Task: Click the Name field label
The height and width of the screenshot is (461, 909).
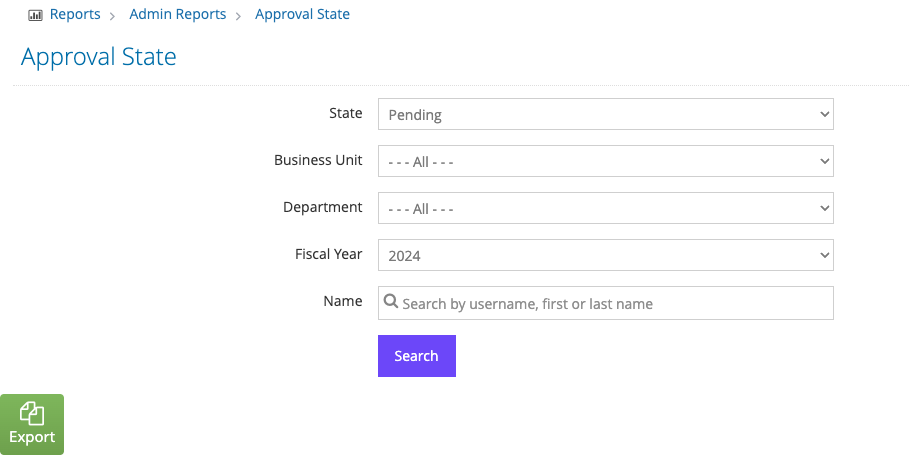Action: click(x=343, y=301)
